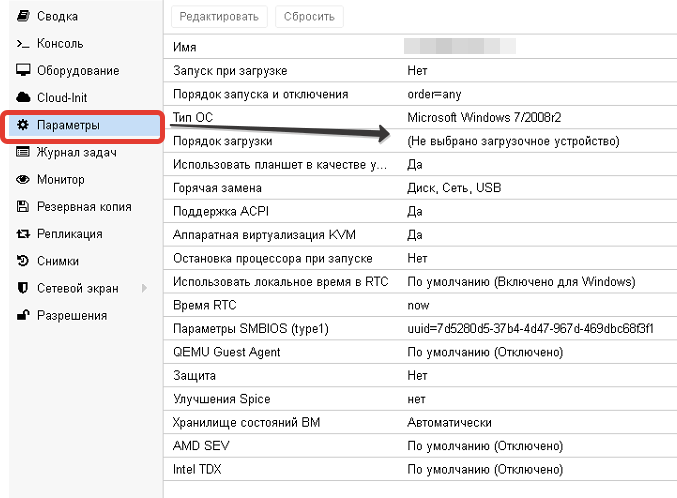Open the Сетевой экран menu item
Screen dimensions: 677x498
[x=77, y=289]
